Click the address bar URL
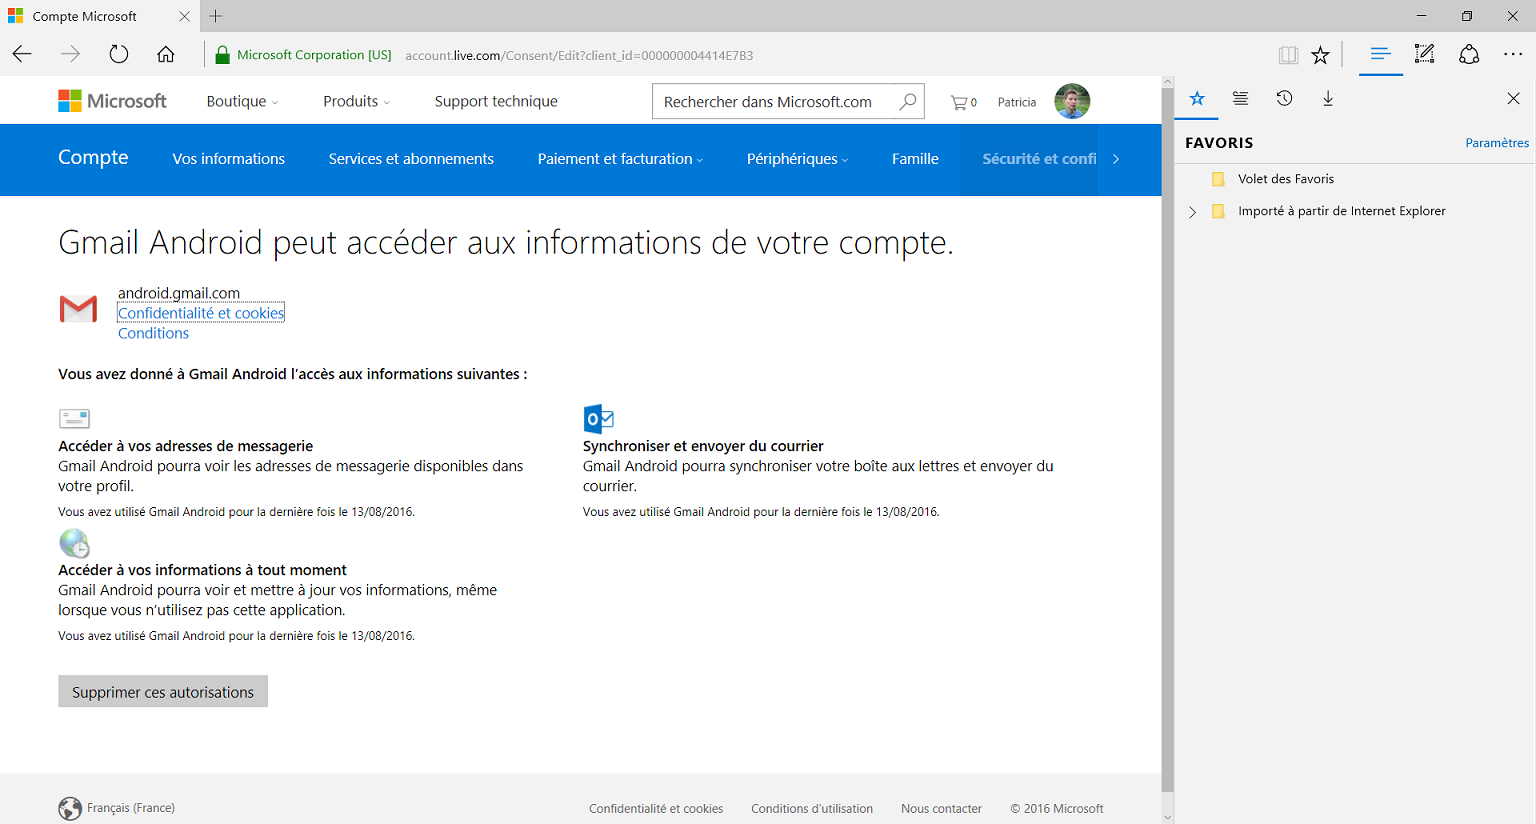This screenshot has width=1536, height=824. (x=579, y=55)
